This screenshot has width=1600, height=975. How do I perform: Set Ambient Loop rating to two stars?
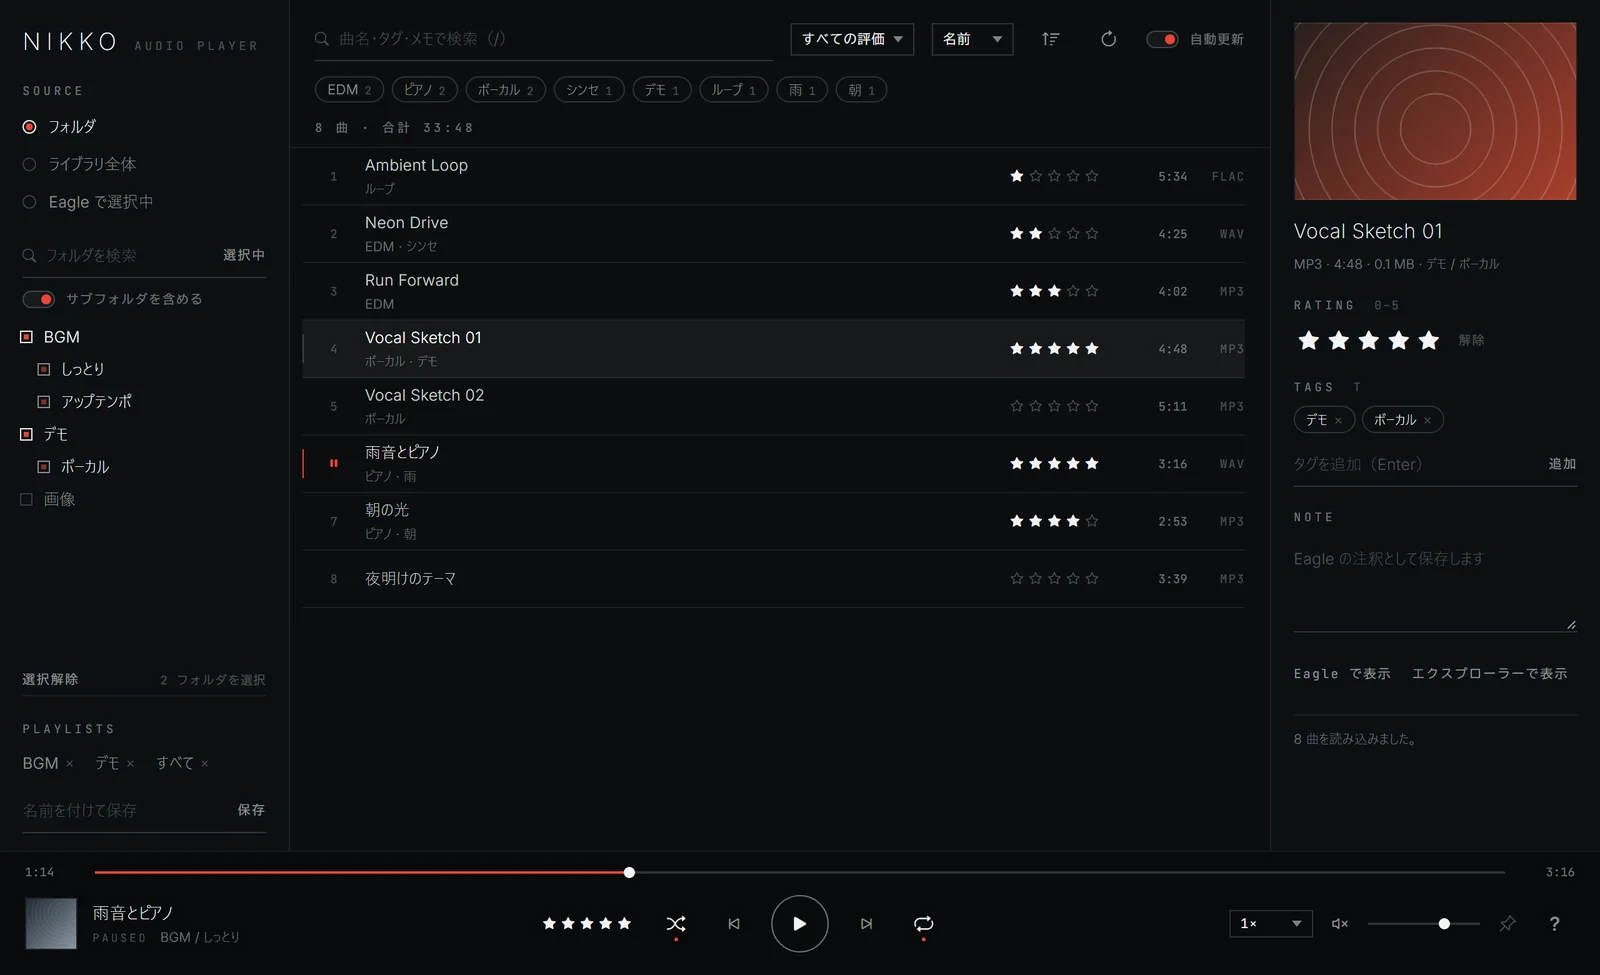[x=1036, y=176]
